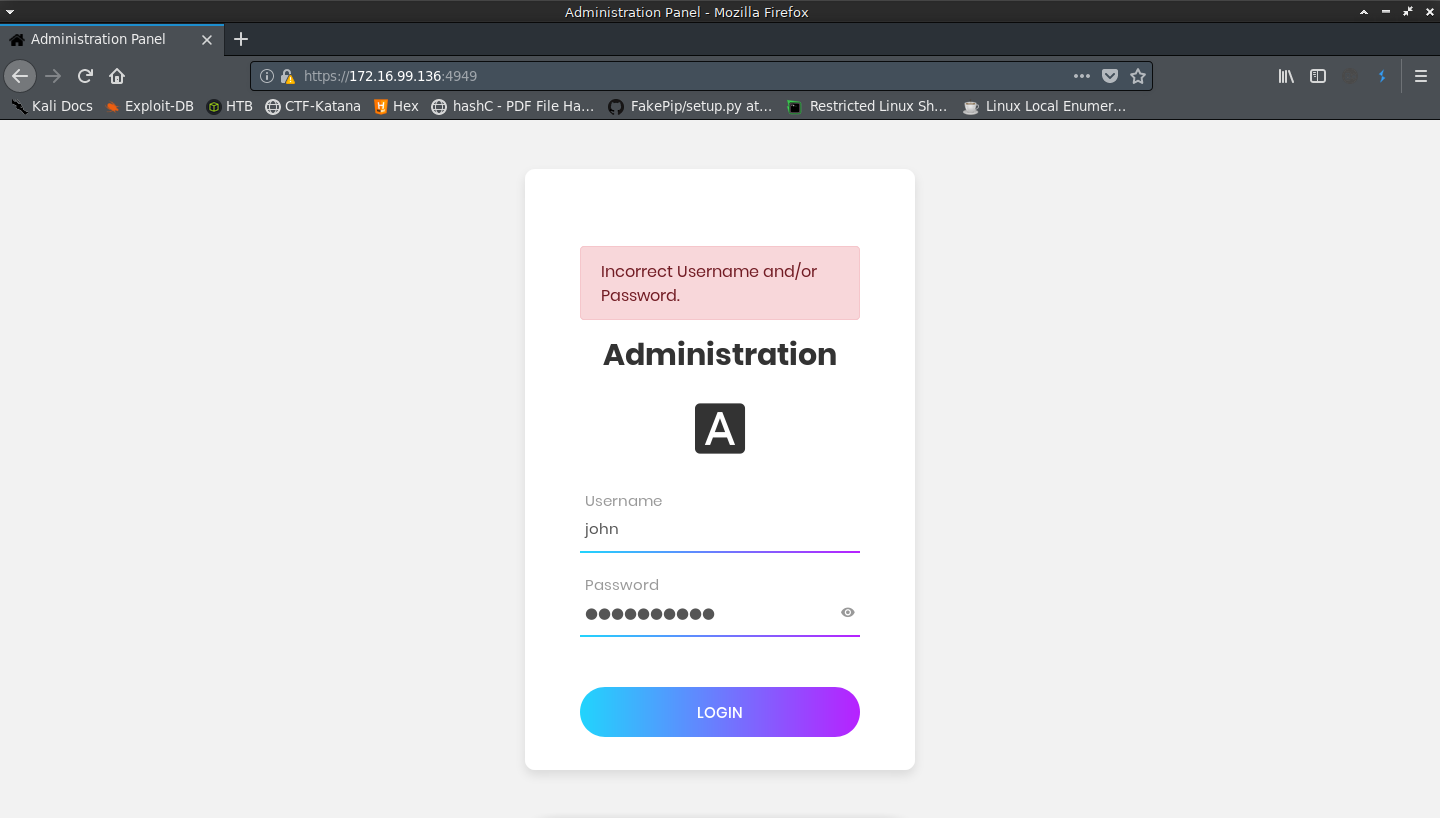Reload the current page
The width and height of the screenshot is (1440, 818).
(x=86, y=76)
